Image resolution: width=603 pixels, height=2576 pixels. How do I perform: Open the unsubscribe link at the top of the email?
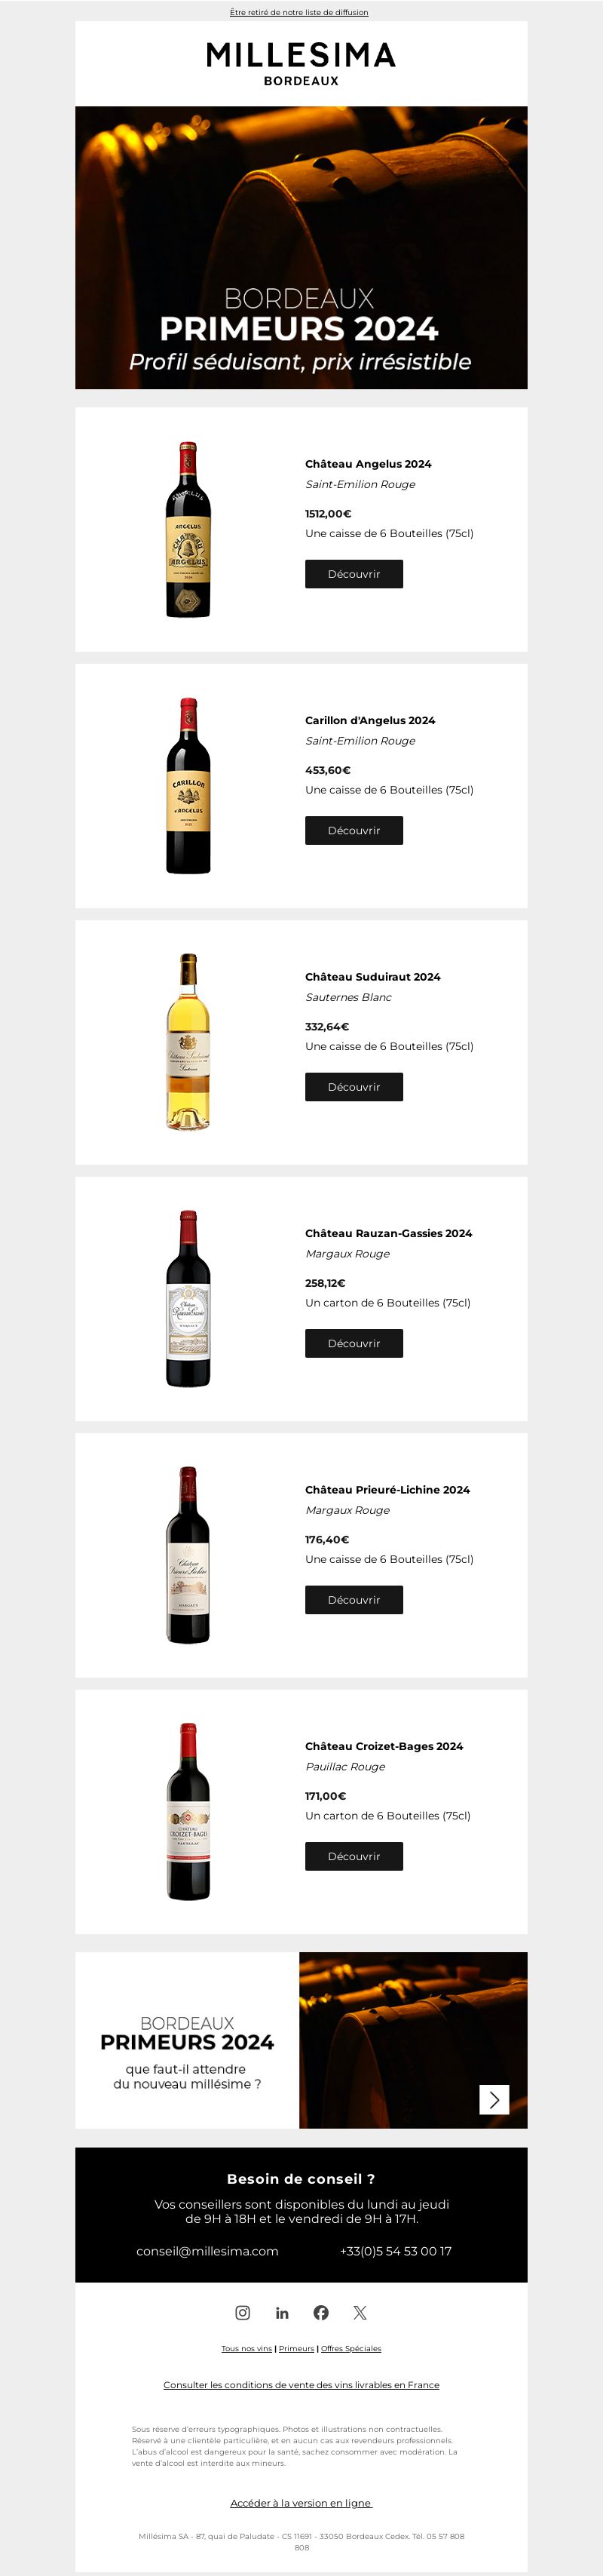pyautogui.click(x=299, y=12)
